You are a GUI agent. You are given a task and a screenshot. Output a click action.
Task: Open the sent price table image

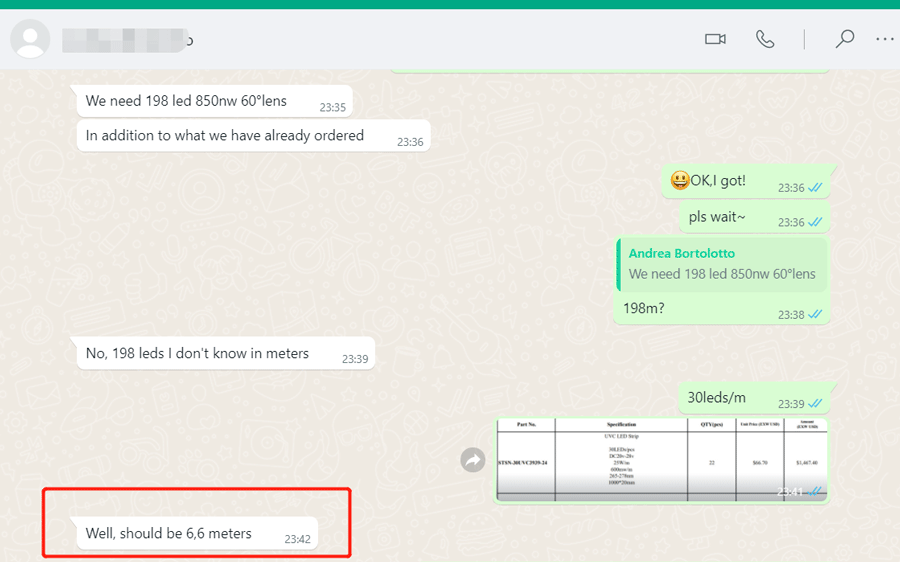point(661,460)
